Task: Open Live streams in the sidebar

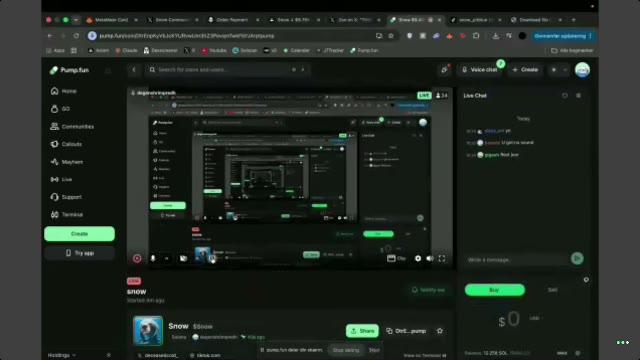Action: tap(61, 180)
